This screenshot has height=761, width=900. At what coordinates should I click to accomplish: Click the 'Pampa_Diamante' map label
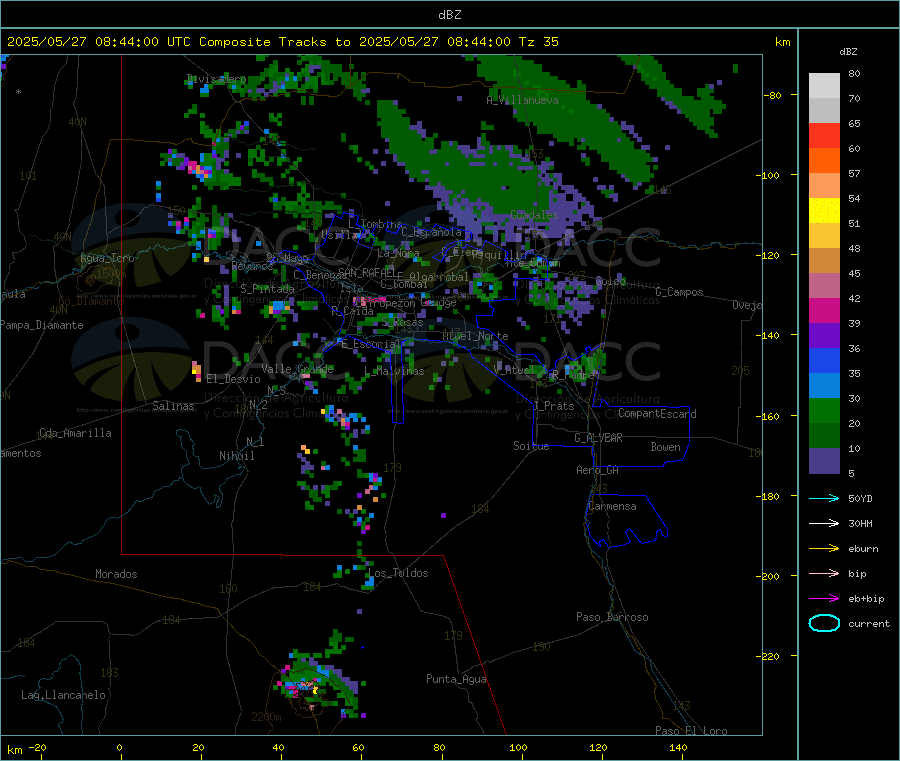point(42,325)
